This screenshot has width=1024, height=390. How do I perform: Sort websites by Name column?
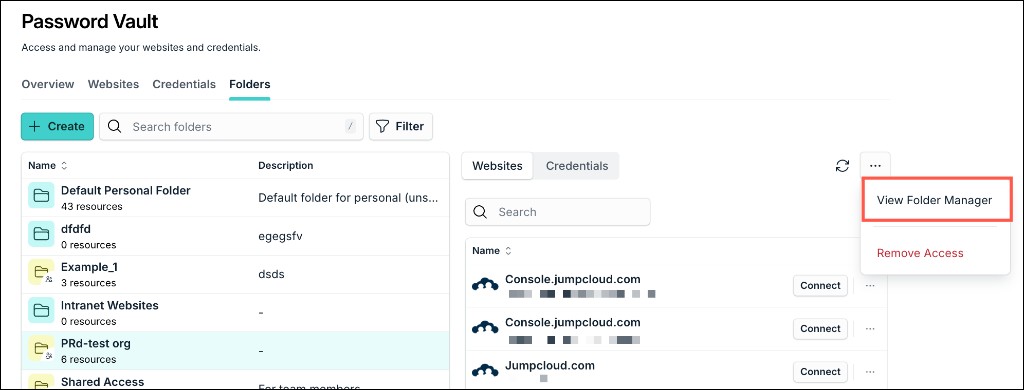pyautogui.click(x=492, y=251)
